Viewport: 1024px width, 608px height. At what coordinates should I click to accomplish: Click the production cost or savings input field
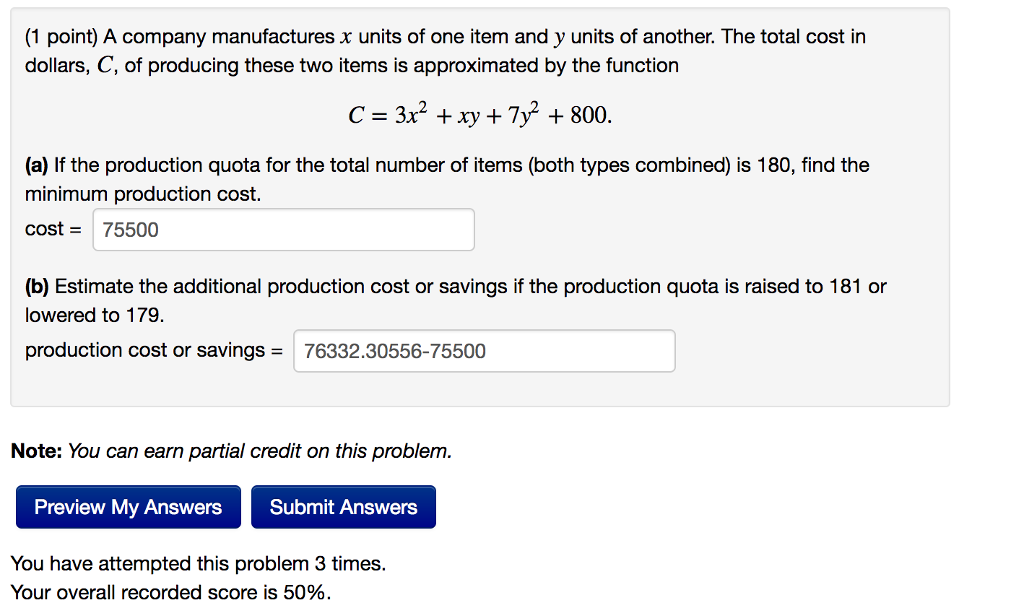pyautogui.click(x=484, y=351)
